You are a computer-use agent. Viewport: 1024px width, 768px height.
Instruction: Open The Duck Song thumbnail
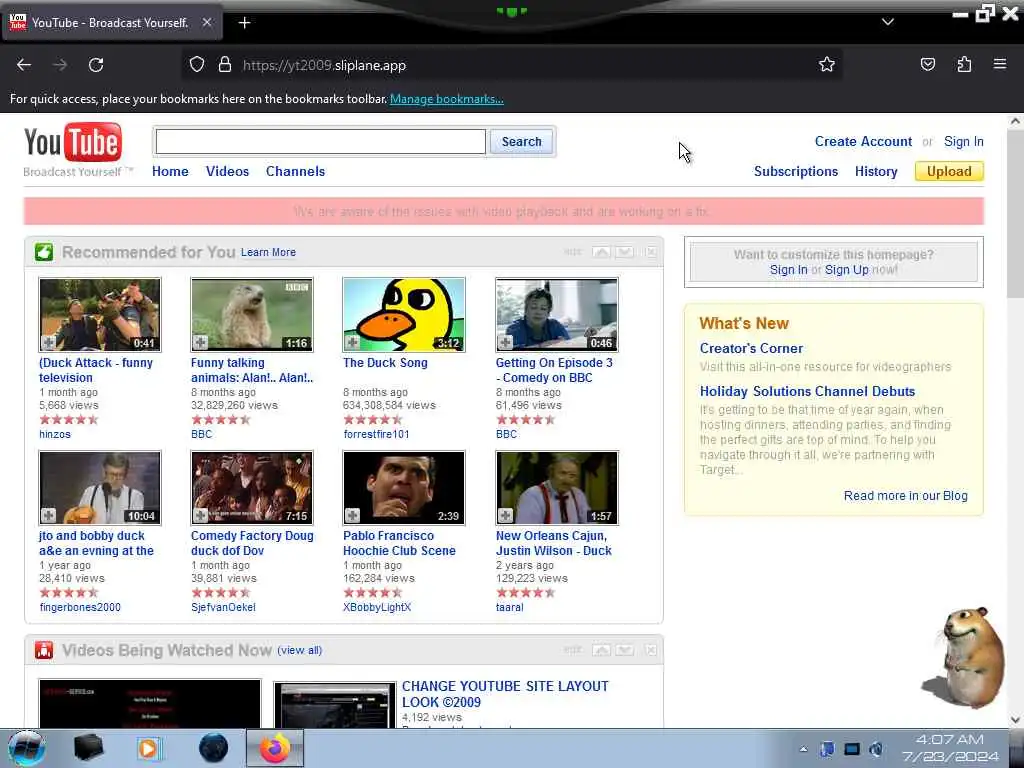tap(404, 315)
